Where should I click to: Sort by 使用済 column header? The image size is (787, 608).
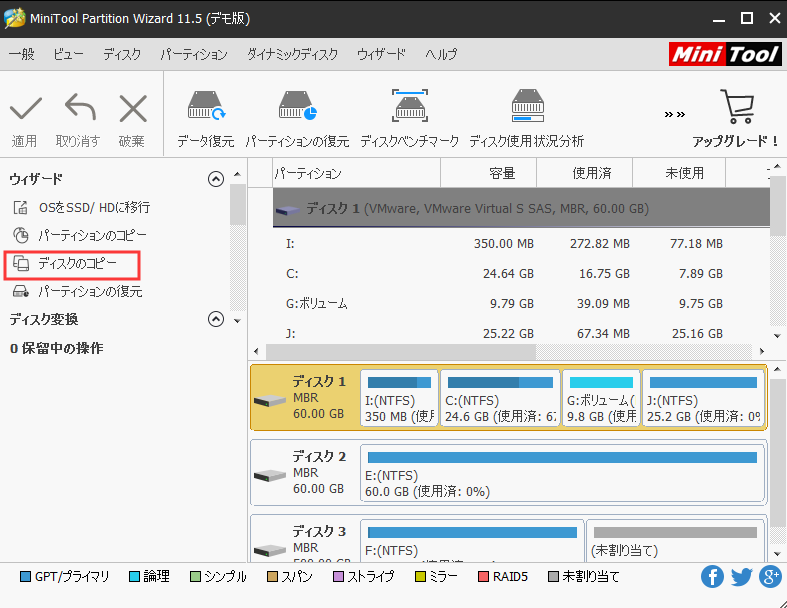(585, 173)
